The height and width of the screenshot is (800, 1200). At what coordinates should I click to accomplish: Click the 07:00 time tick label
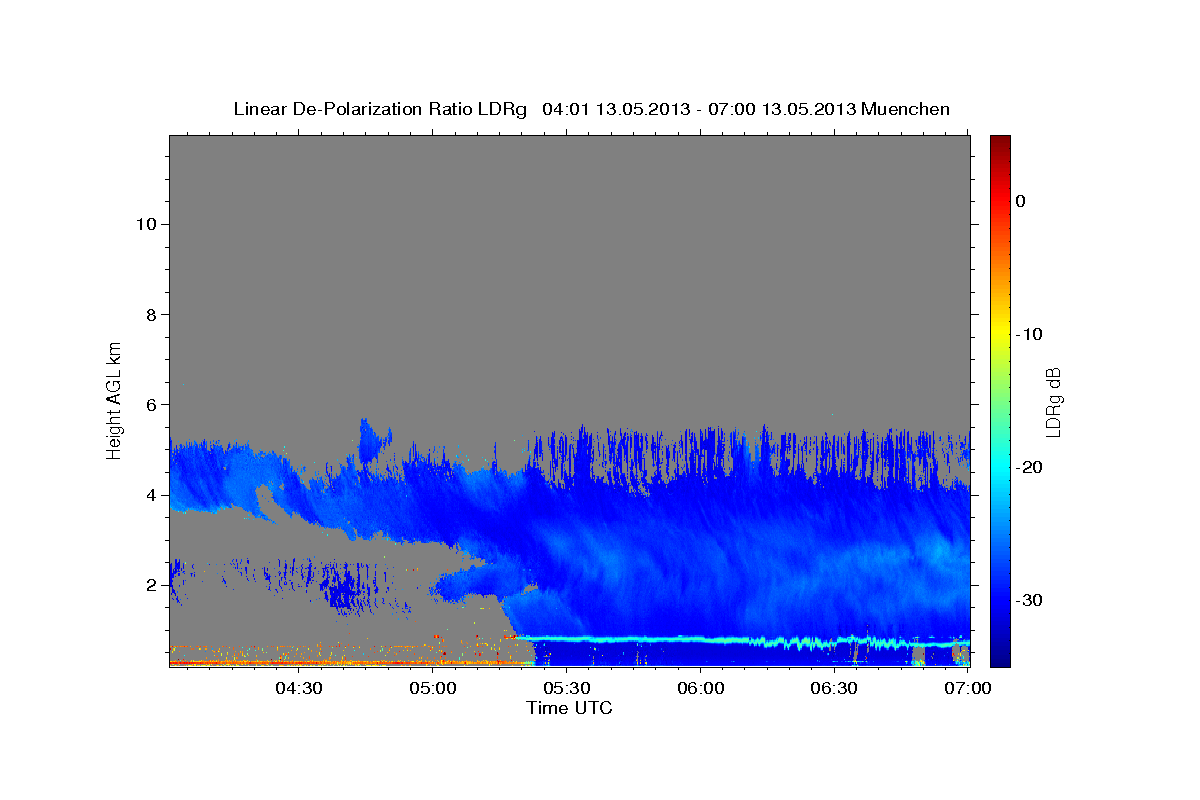click(967, 688)
